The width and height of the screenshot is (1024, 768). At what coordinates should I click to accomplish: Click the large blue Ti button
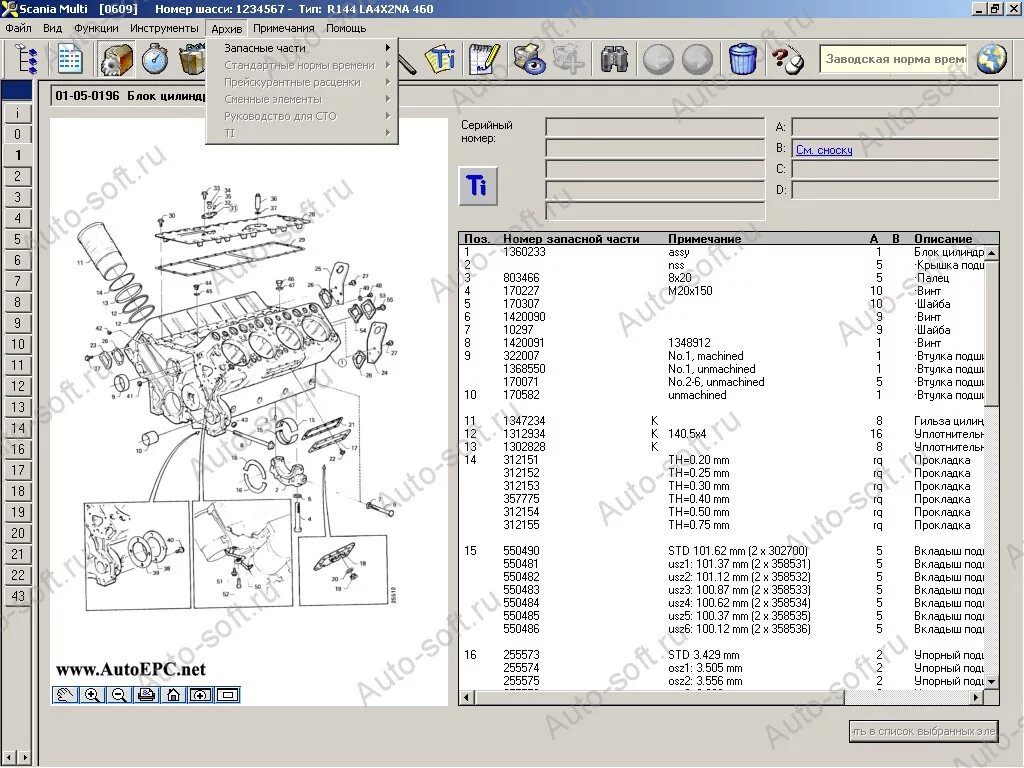(477, 186)
